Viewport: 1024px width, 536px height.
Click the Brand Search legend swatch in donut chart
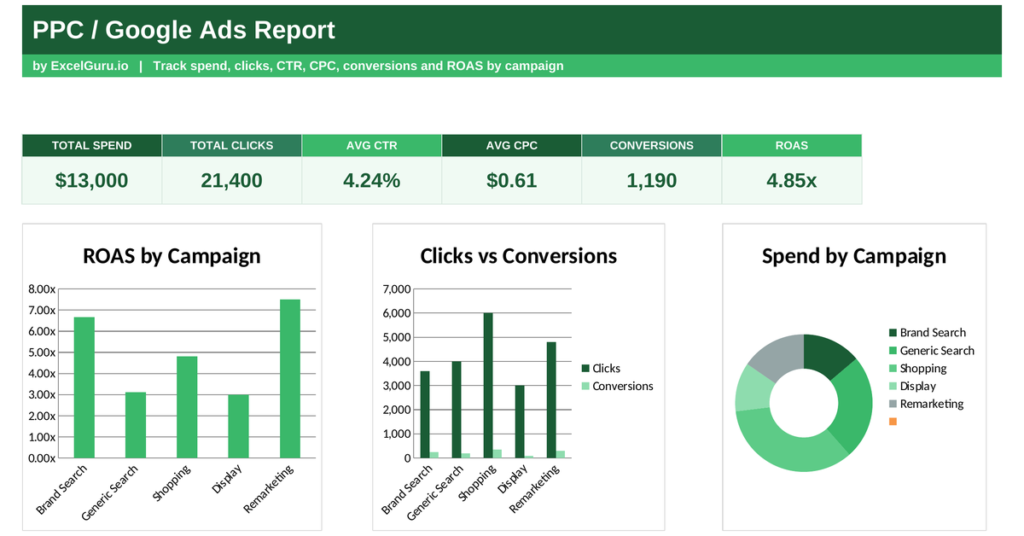pyautogui.click(x=893, y=333)
